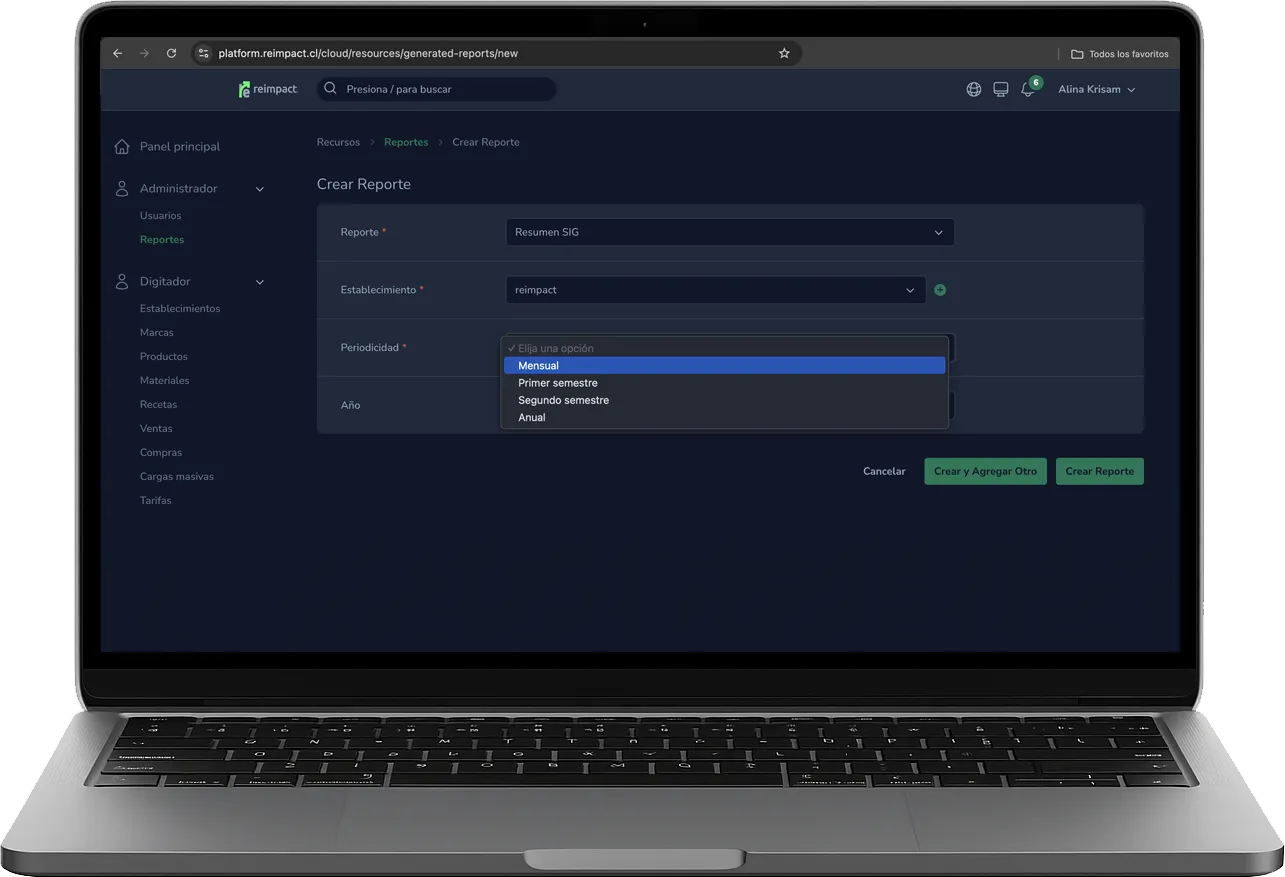The width and height of the screenshot is (1285, 877).
Task: Go to Usuarios in the sidebar
Action: [160, 215]
